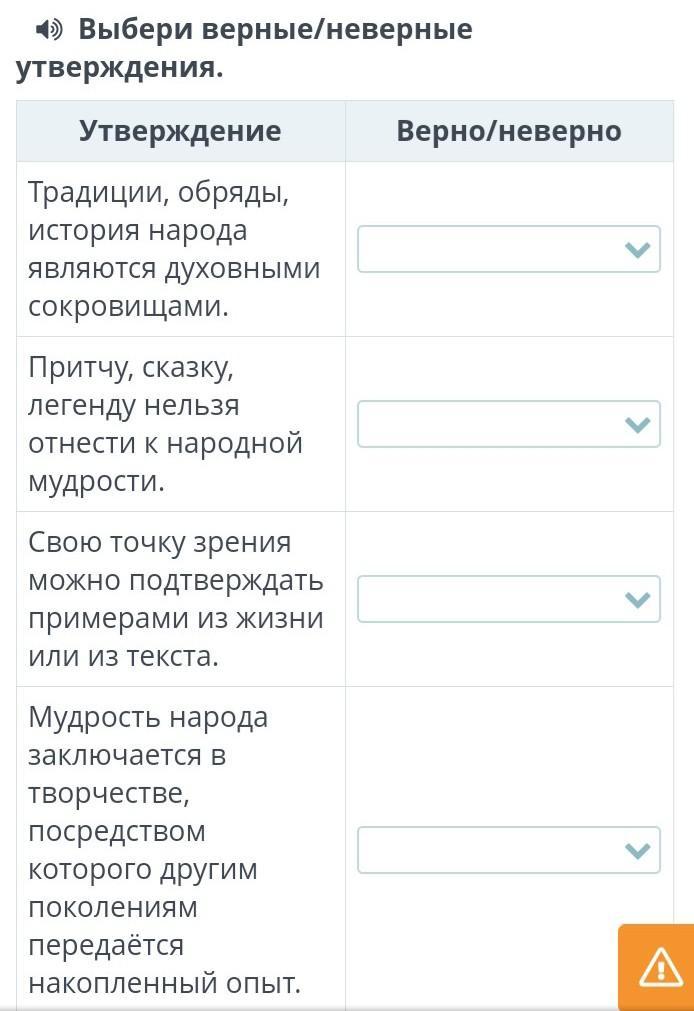The width and height of the screenshot is (694, 1011).
Task: Open the answer box beside 'народной мудрости'
Action: (x=509, y=424)
